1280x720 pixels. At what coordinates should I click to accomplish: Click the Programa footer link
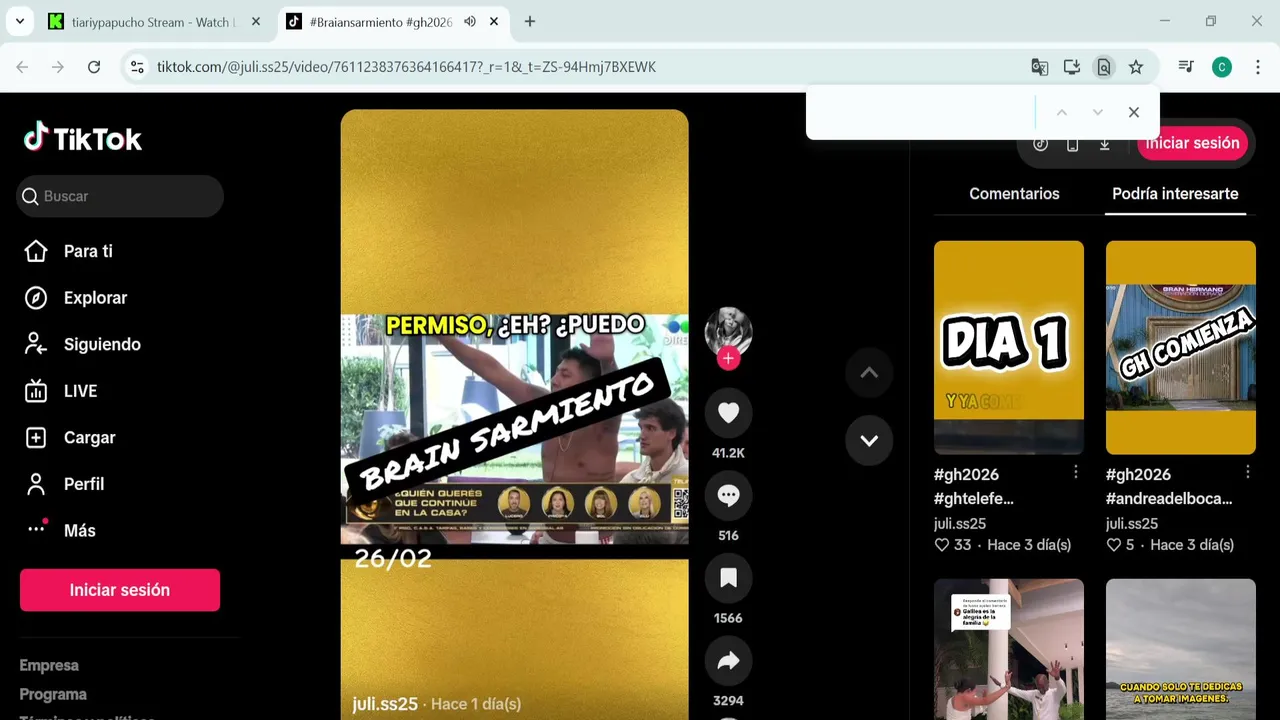53,694
